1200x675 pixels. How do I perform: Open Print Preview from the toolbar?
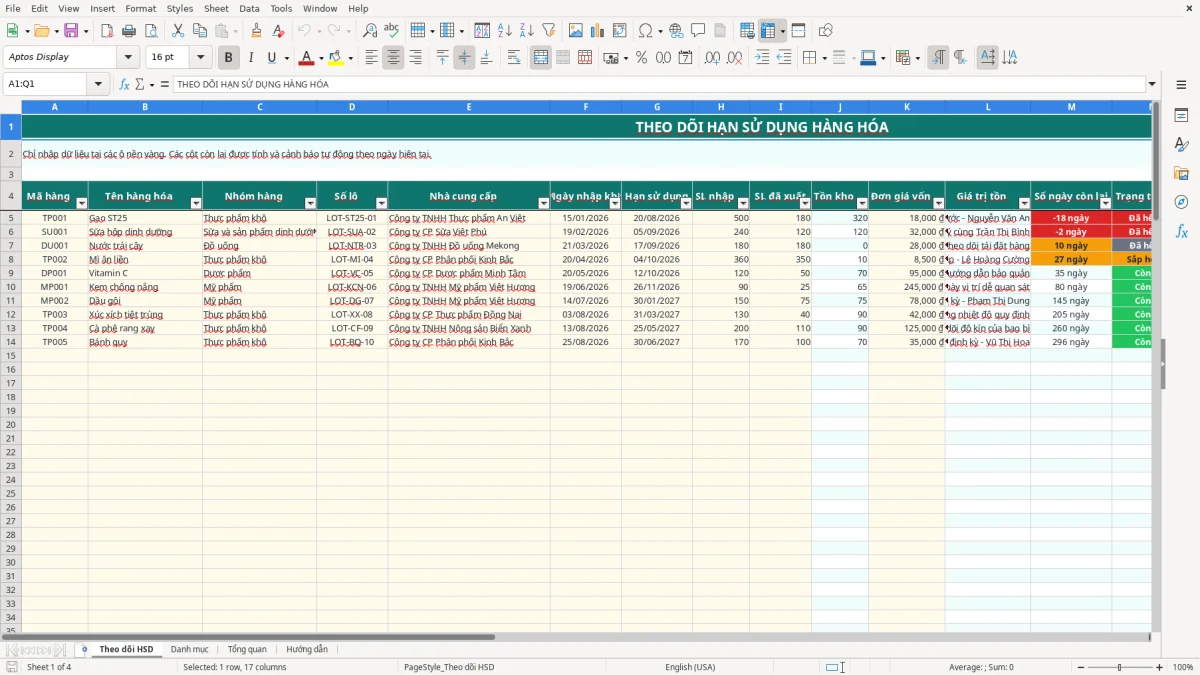tap(150, 31)
